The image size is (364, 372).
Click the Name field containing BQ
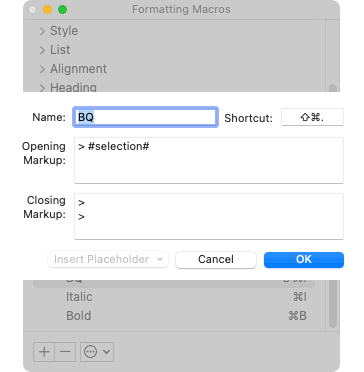pyautogui.click(x=145, y=117)
